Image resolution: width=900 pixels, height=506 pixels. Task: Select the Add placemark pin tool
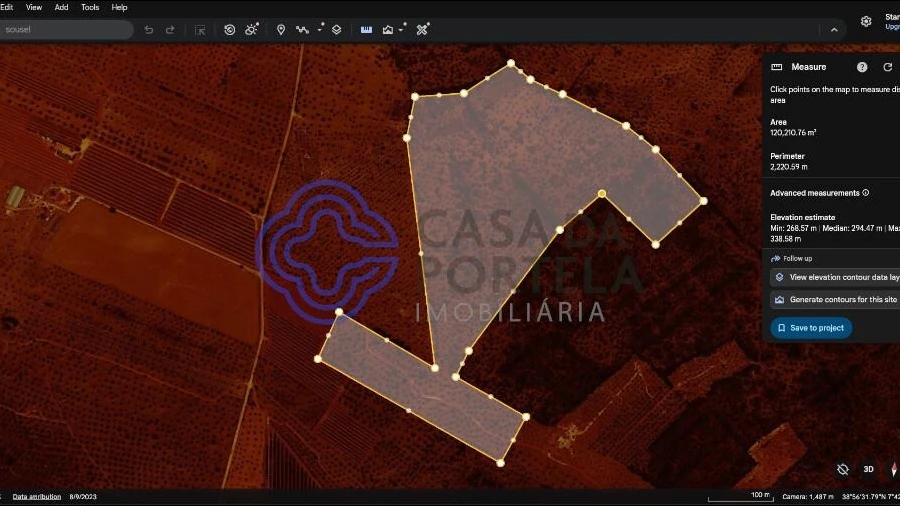point(281,30)
